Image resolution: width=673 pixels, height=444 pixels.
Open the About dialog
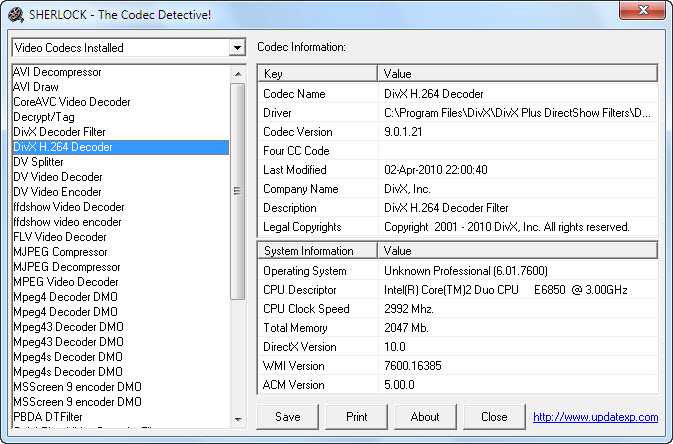tap(425, 417)
